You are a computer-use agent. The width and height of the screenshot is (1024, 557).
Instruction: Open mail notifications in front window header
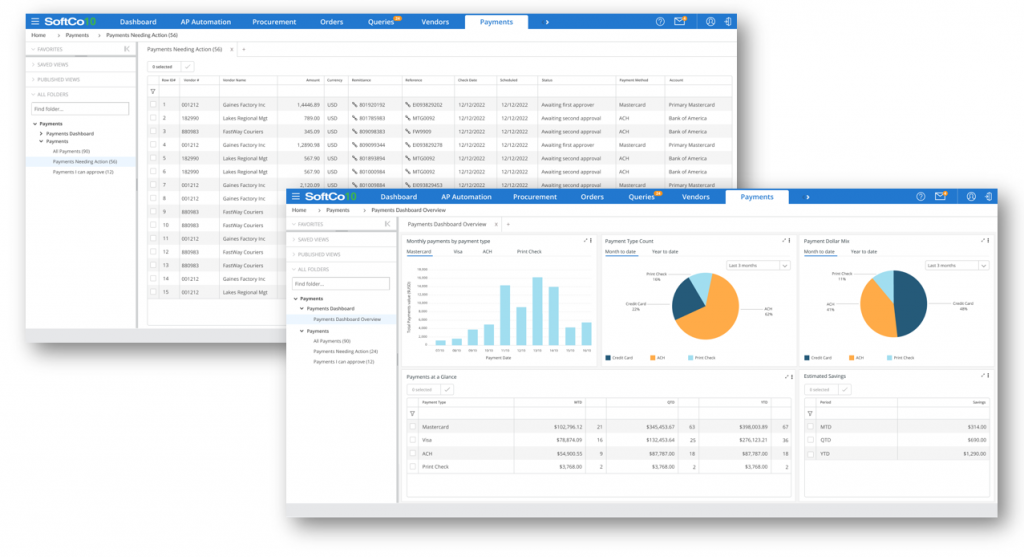coord(940,197)
